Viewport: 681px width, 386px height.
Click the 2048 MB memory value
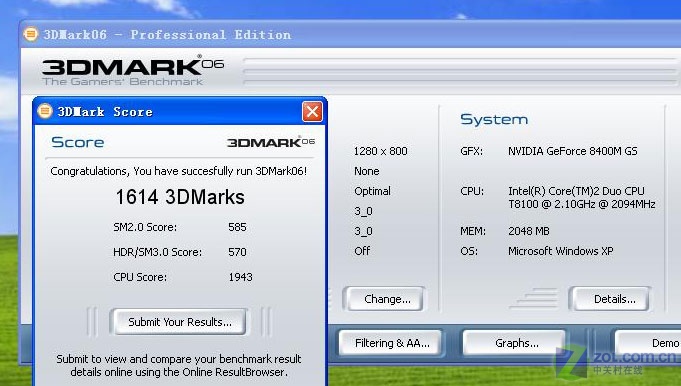coord(529,231)
